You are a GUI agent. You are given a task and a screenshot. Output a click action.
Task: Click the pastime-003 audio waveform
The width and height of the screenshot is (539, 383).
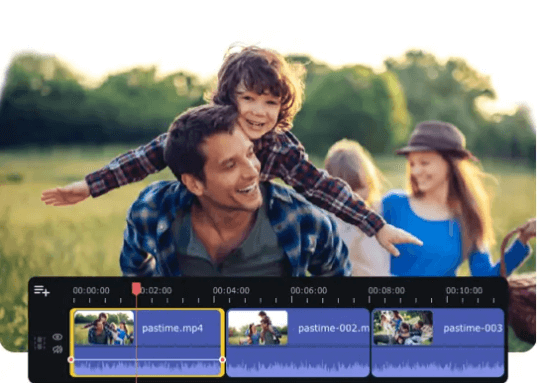(438, 368)
